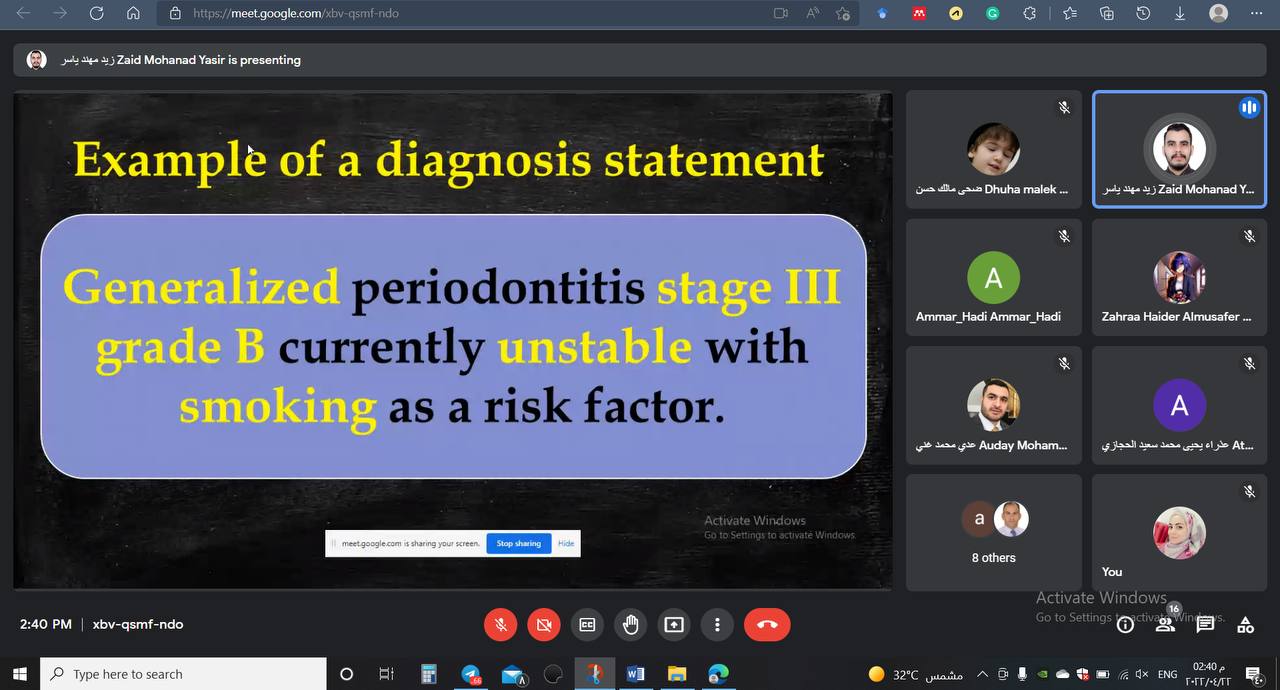Click the Present now screen share icon
Viewport: 1280px width, 690px height.
click(674, 625)
